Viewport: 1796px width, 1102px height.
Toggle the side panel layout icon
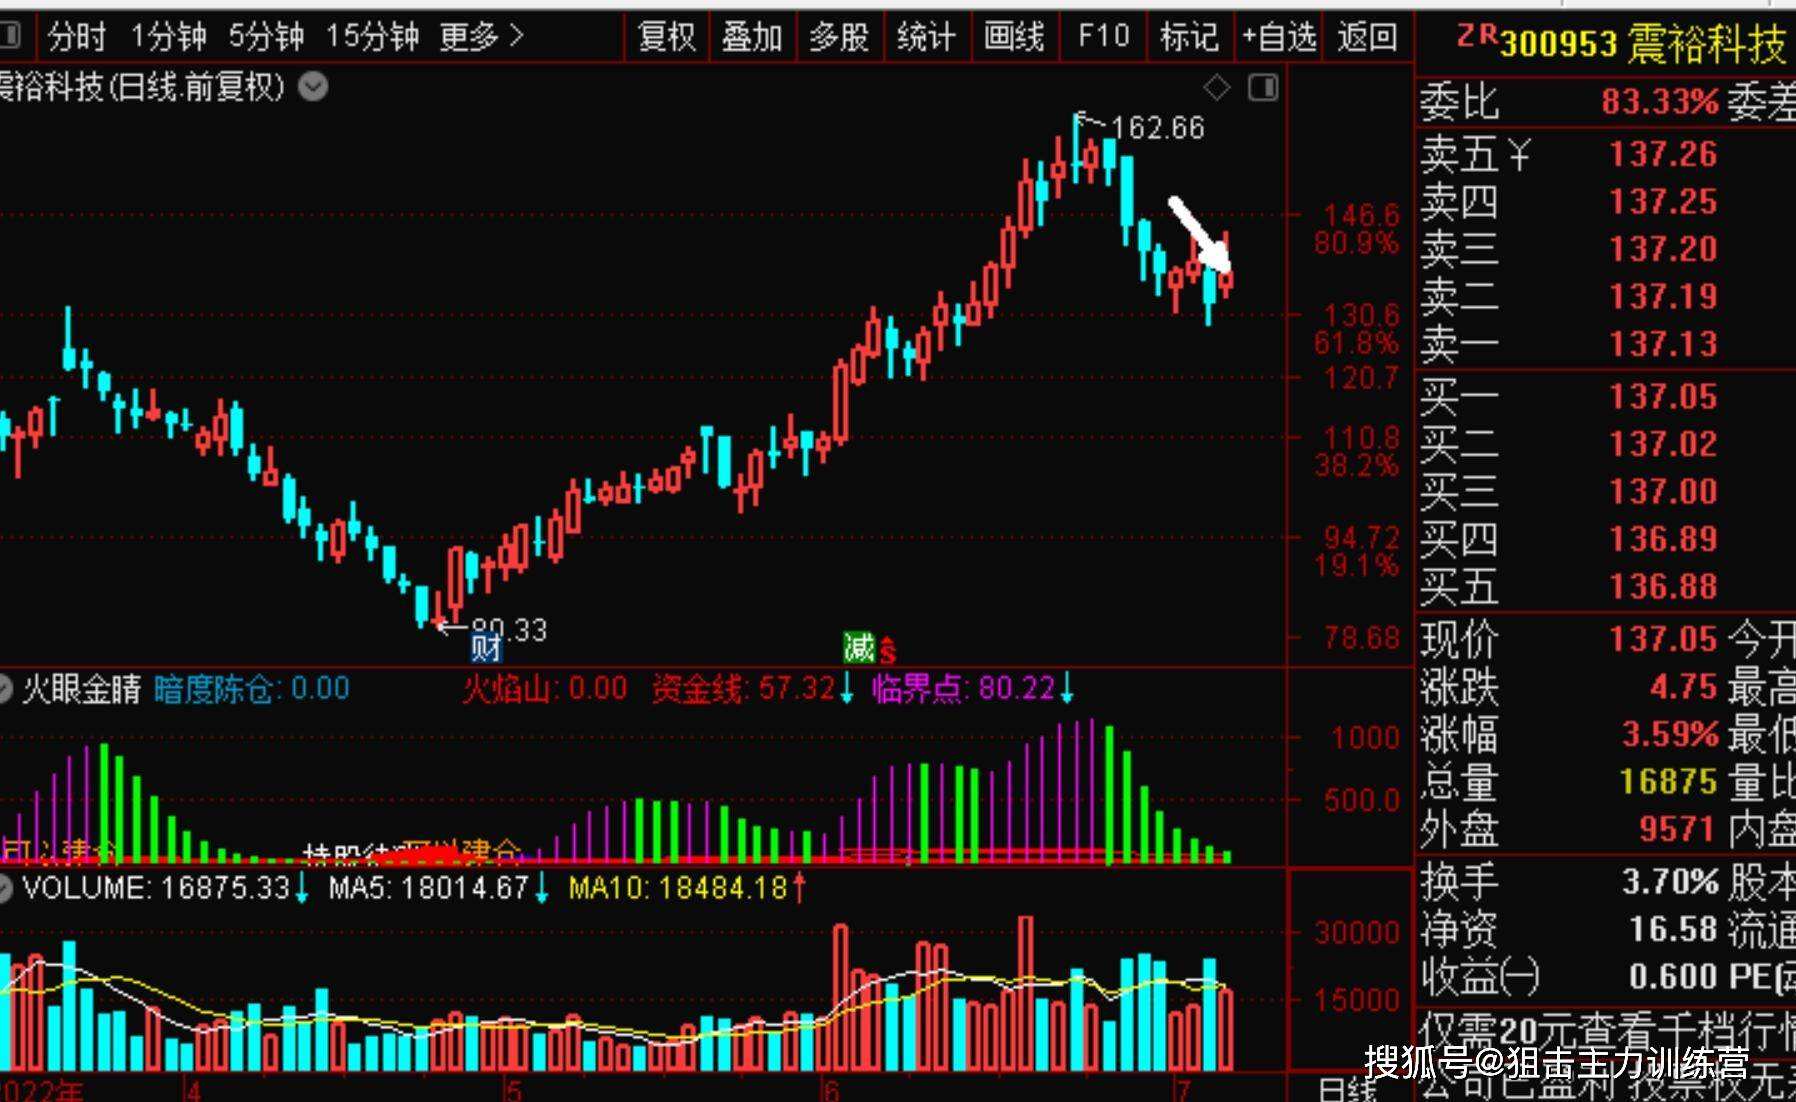[x=1263, y=88]
